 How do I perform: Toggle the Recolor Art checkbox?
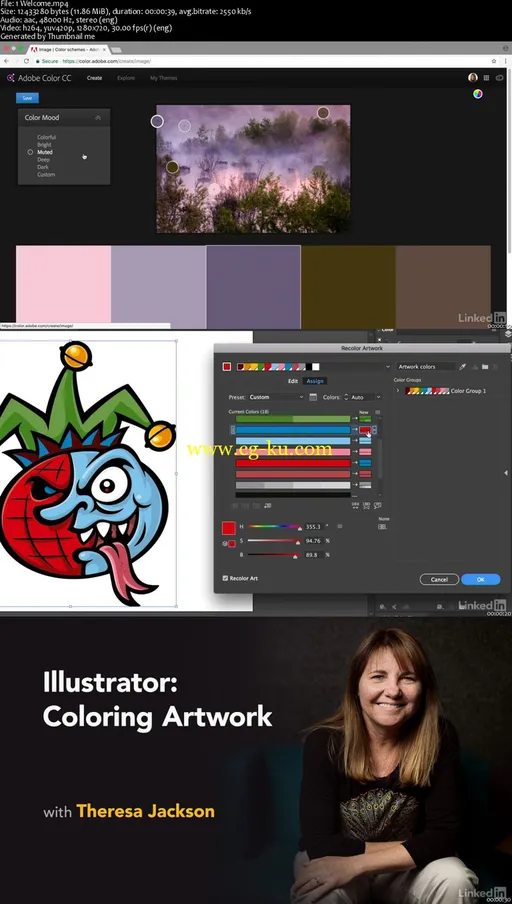click(225, 578)
